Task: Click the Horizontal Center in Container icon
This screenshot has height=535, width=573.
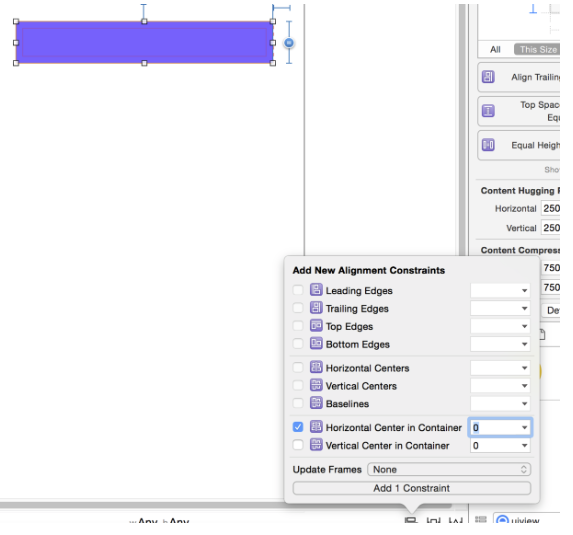Action: coord(316,427)
